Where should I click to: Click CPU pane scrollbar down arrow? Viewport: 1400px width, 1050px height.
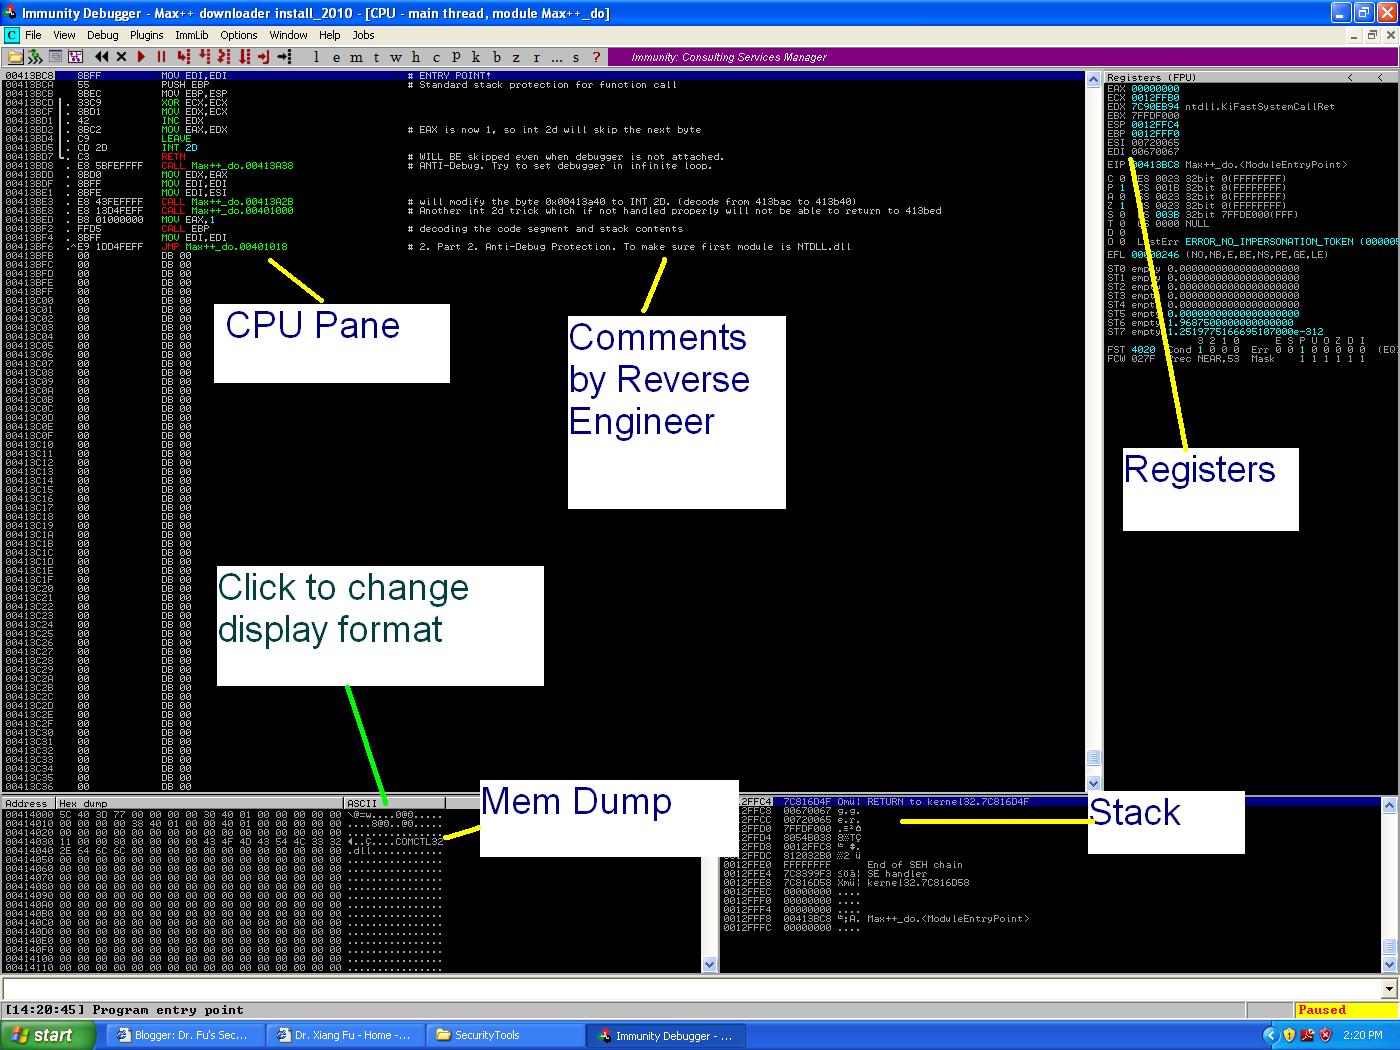coord(1093,784)
